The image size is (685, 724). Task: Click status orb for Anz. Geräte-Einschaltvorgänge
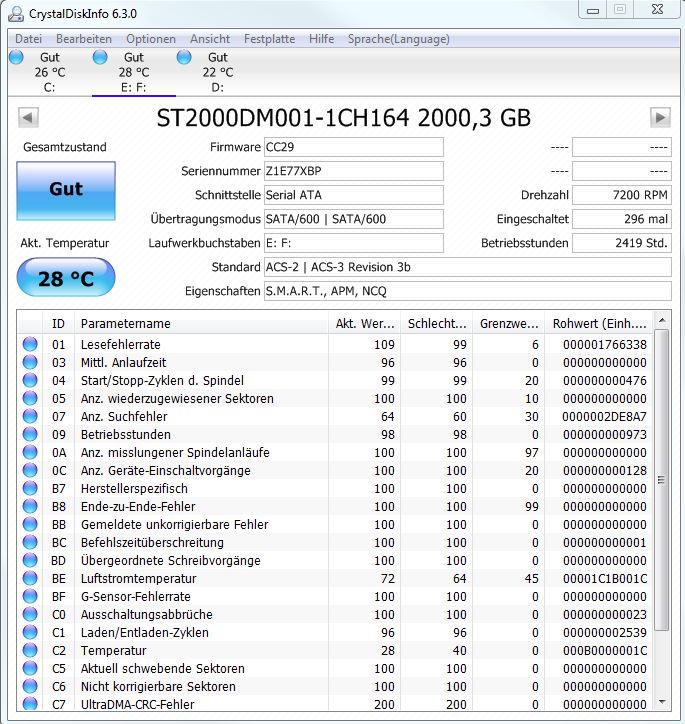point(30,470)
